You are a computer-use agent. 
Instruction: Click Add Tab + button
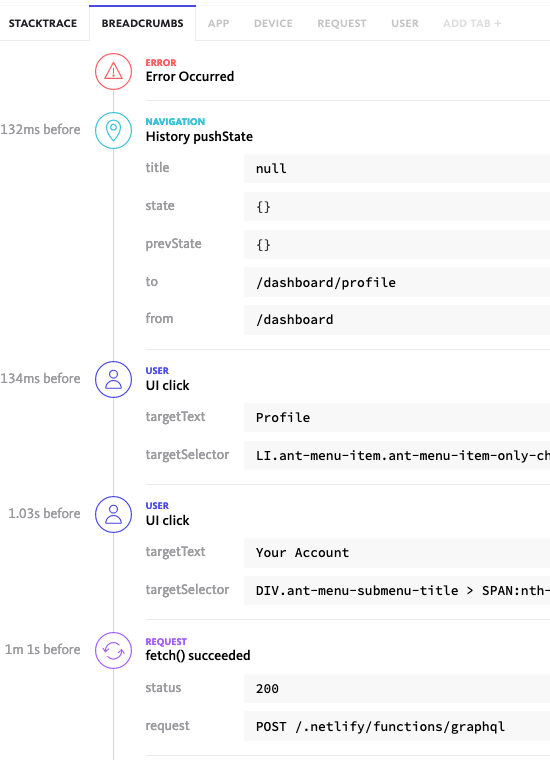pos(472,23)
